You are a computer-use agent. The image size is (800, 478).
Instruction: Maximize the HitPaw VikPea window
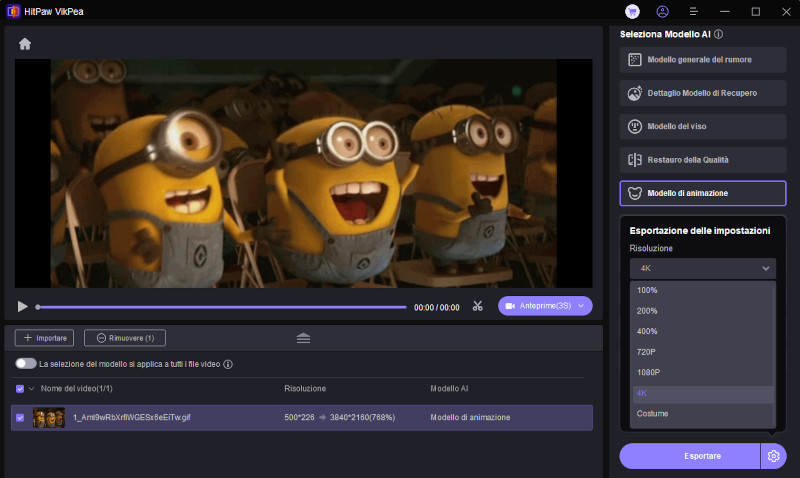point(756,11)
